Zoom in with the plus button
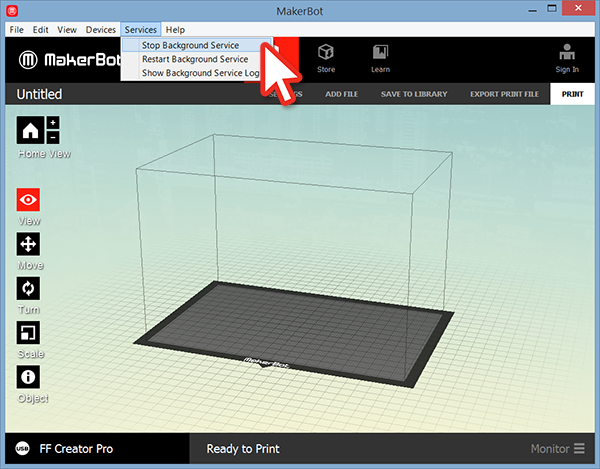 point(53,123)
